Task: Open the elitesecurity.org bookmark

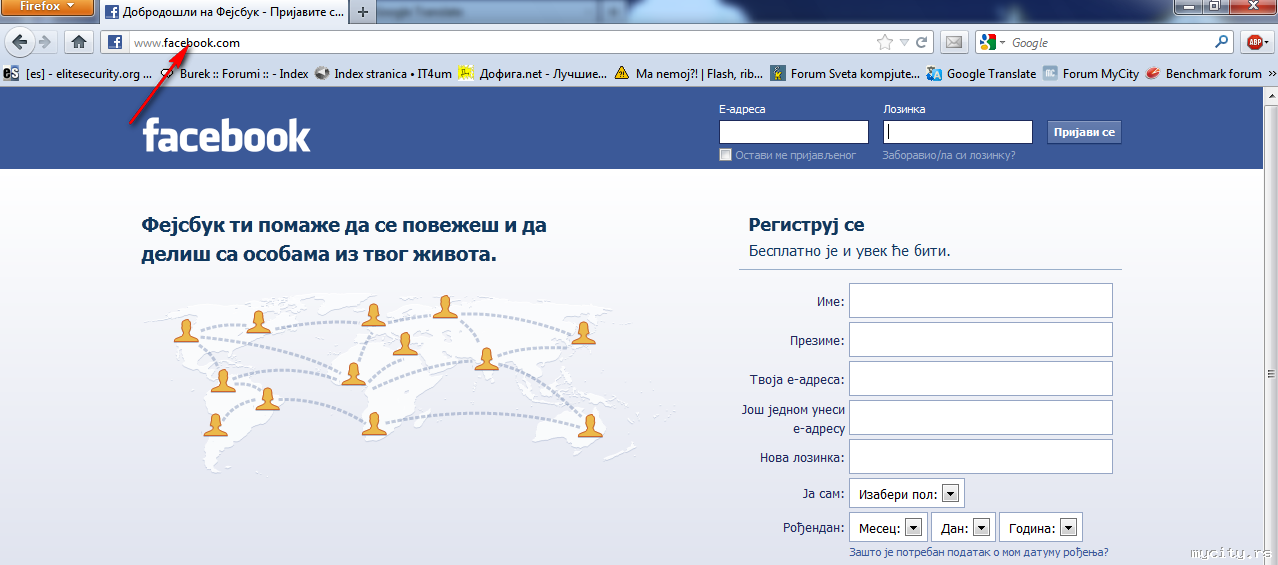Action: click(78, 73)
